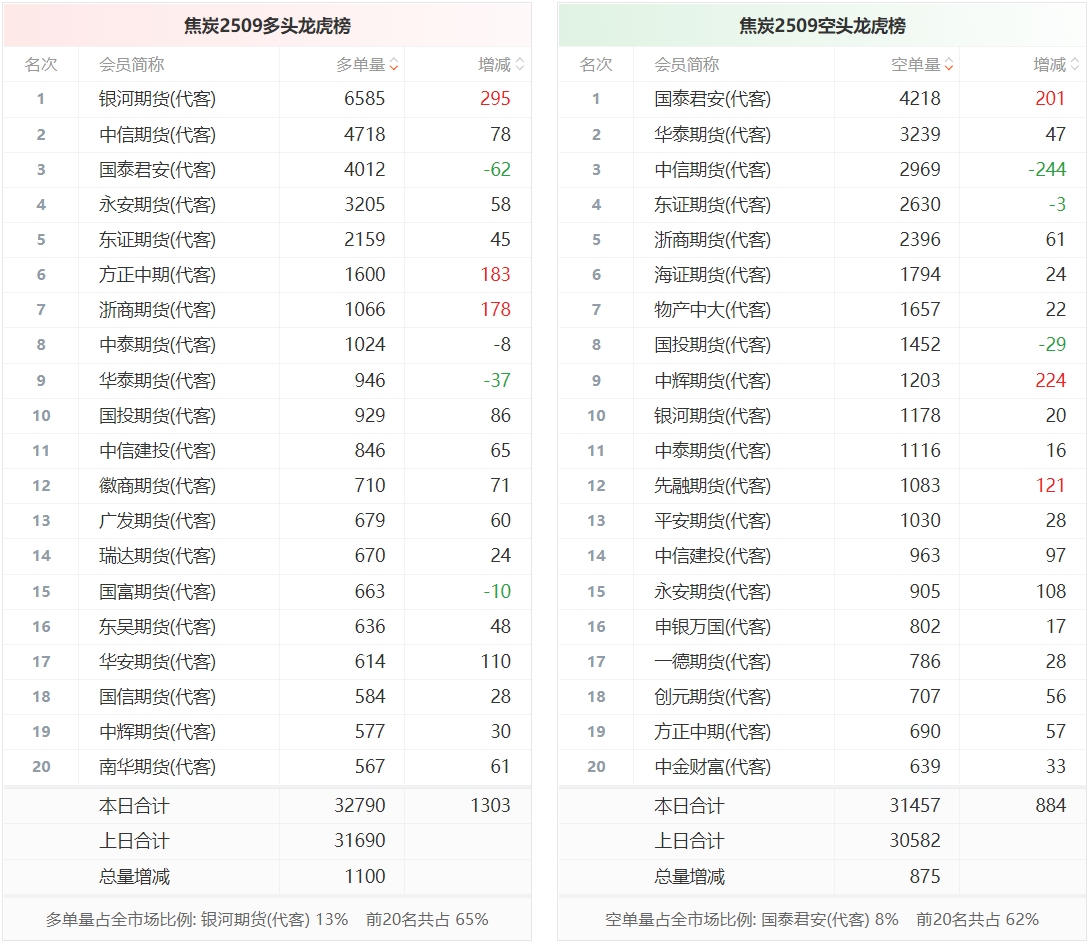The width and height of the screenshot is (1091, 946).
Task: Click green change value -62
Action: click(497, 169)
